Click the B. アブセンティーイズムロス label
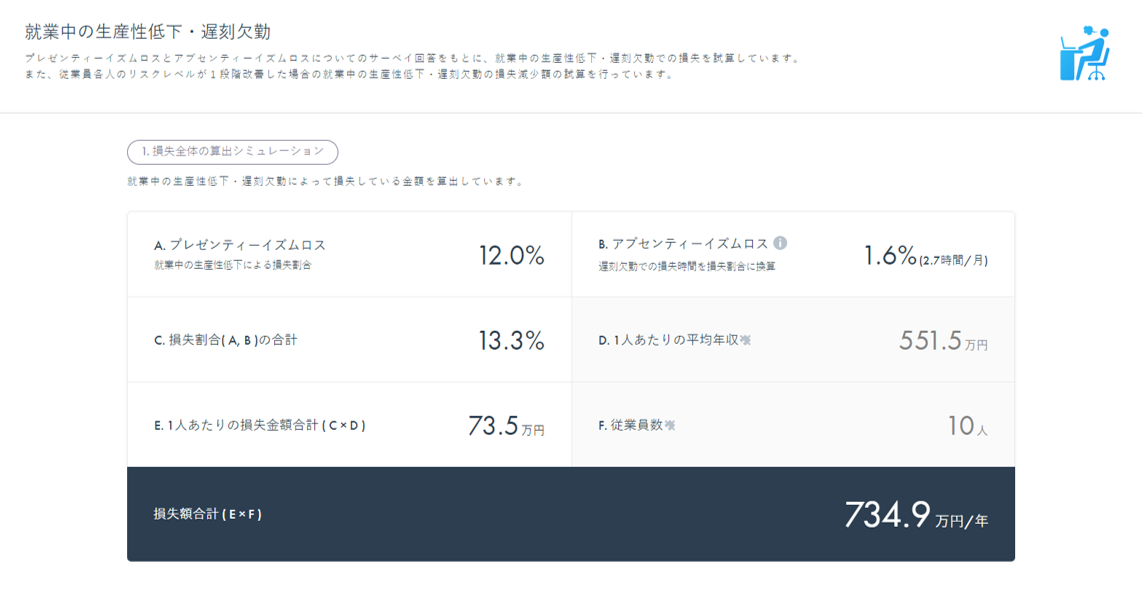Viewport: 1142px width, 592px height. coord(683,244)
